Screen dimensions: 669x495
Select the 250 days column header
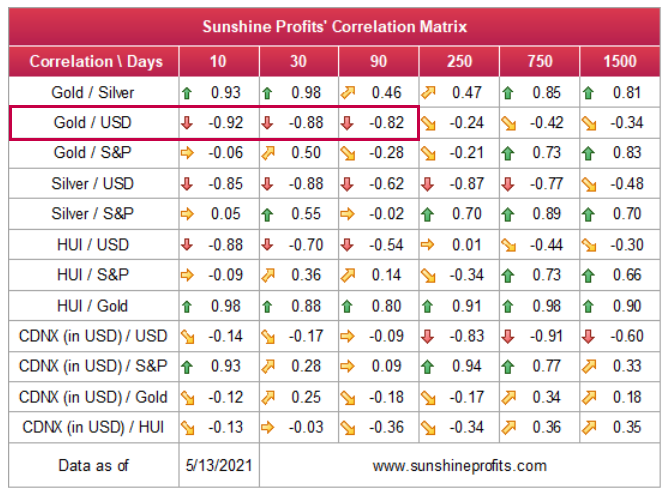[x=459, y=61]
